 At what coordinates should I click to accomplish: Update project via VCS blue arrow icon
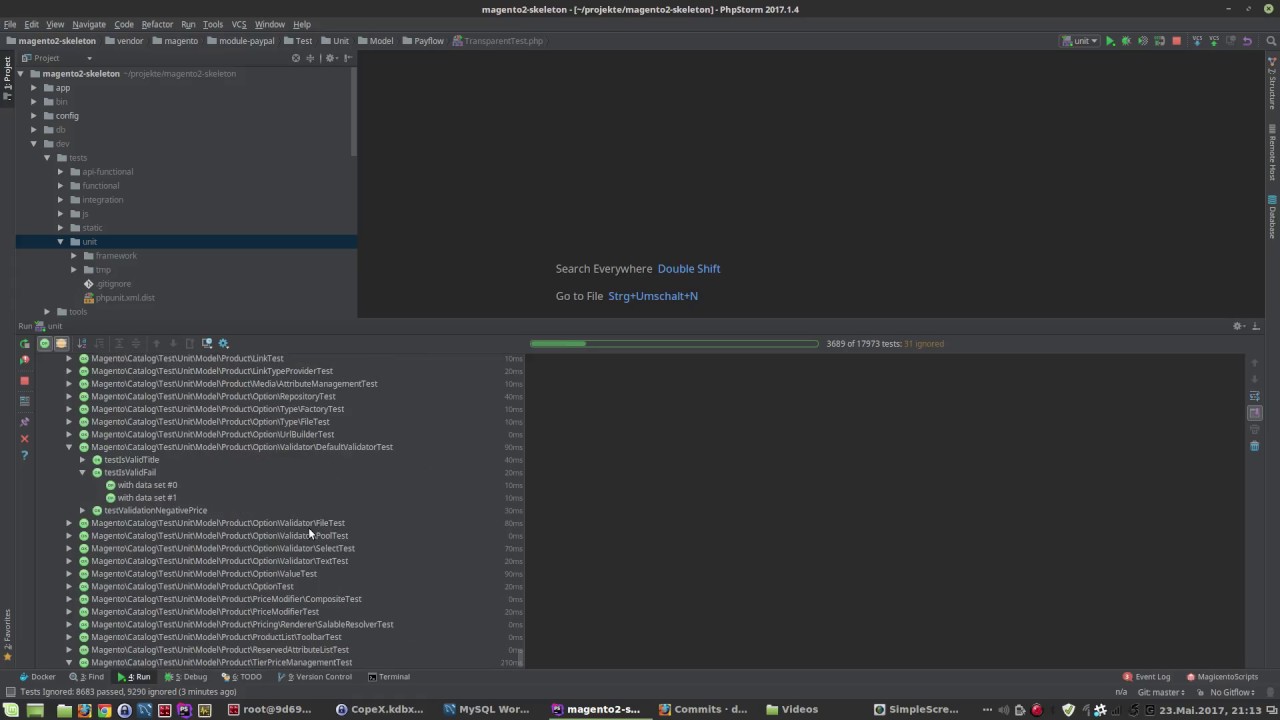[1197, 41]
